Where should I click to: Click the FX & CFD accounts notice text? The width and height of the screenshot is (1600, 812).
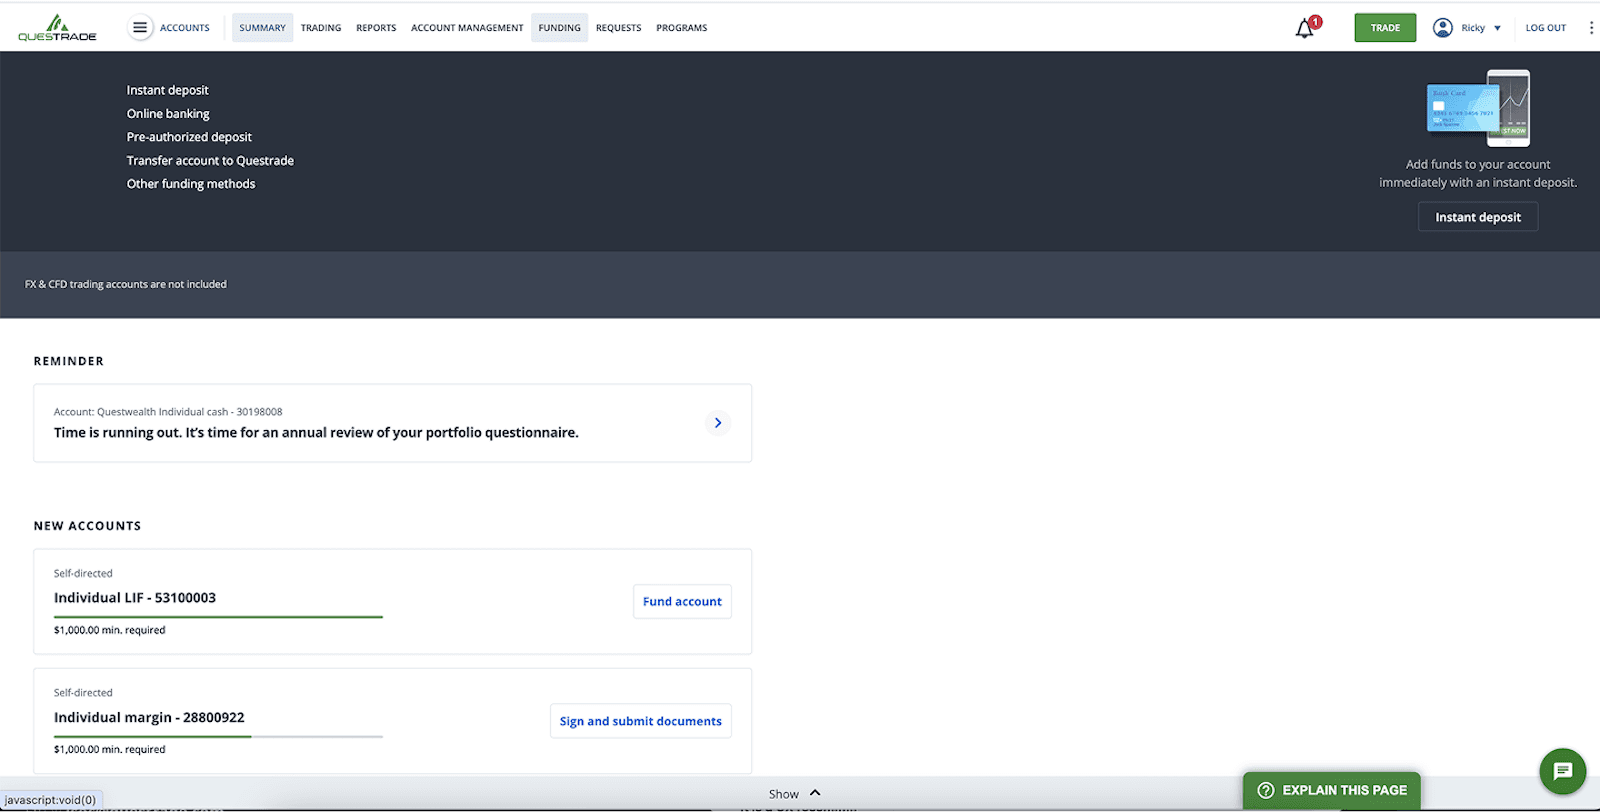click(x=126, y=285)
